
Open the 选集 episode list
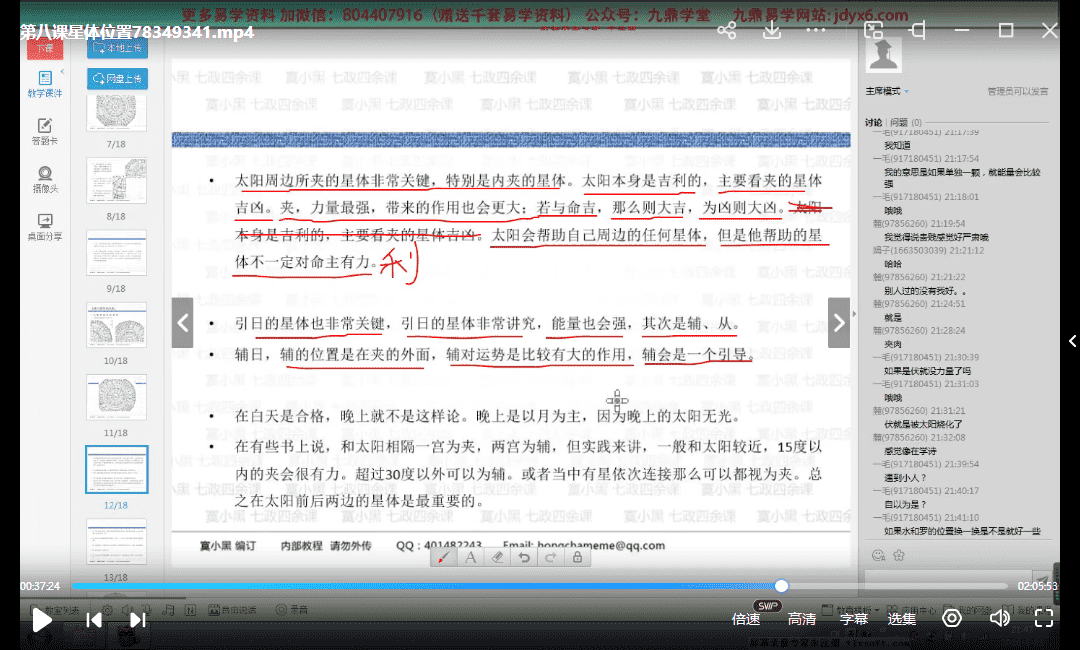pyautogui.click(x=902, y=619)
